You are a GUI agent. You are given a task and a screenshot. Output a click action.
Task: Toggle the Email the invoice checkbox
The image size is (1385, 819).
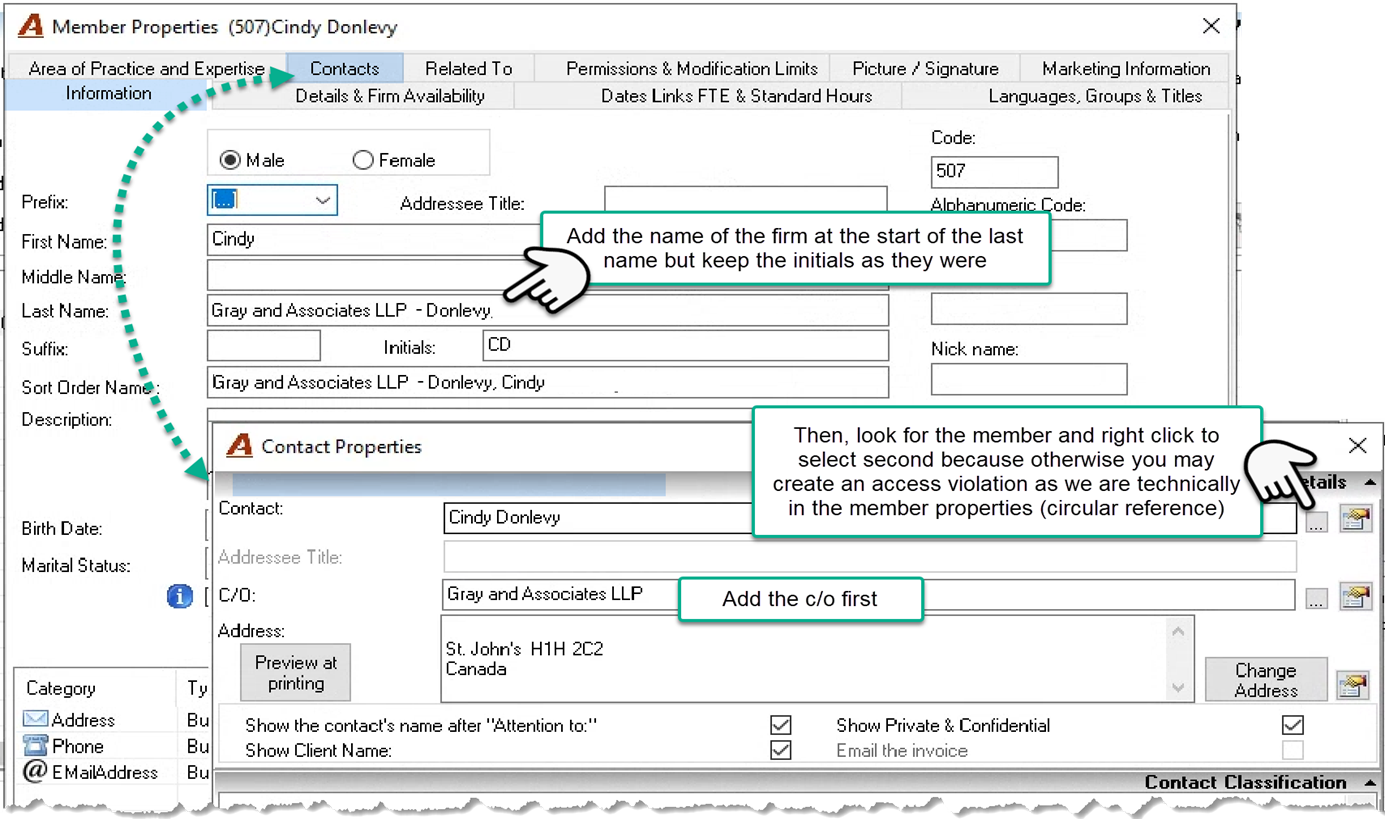click(x=1293, y=750)
